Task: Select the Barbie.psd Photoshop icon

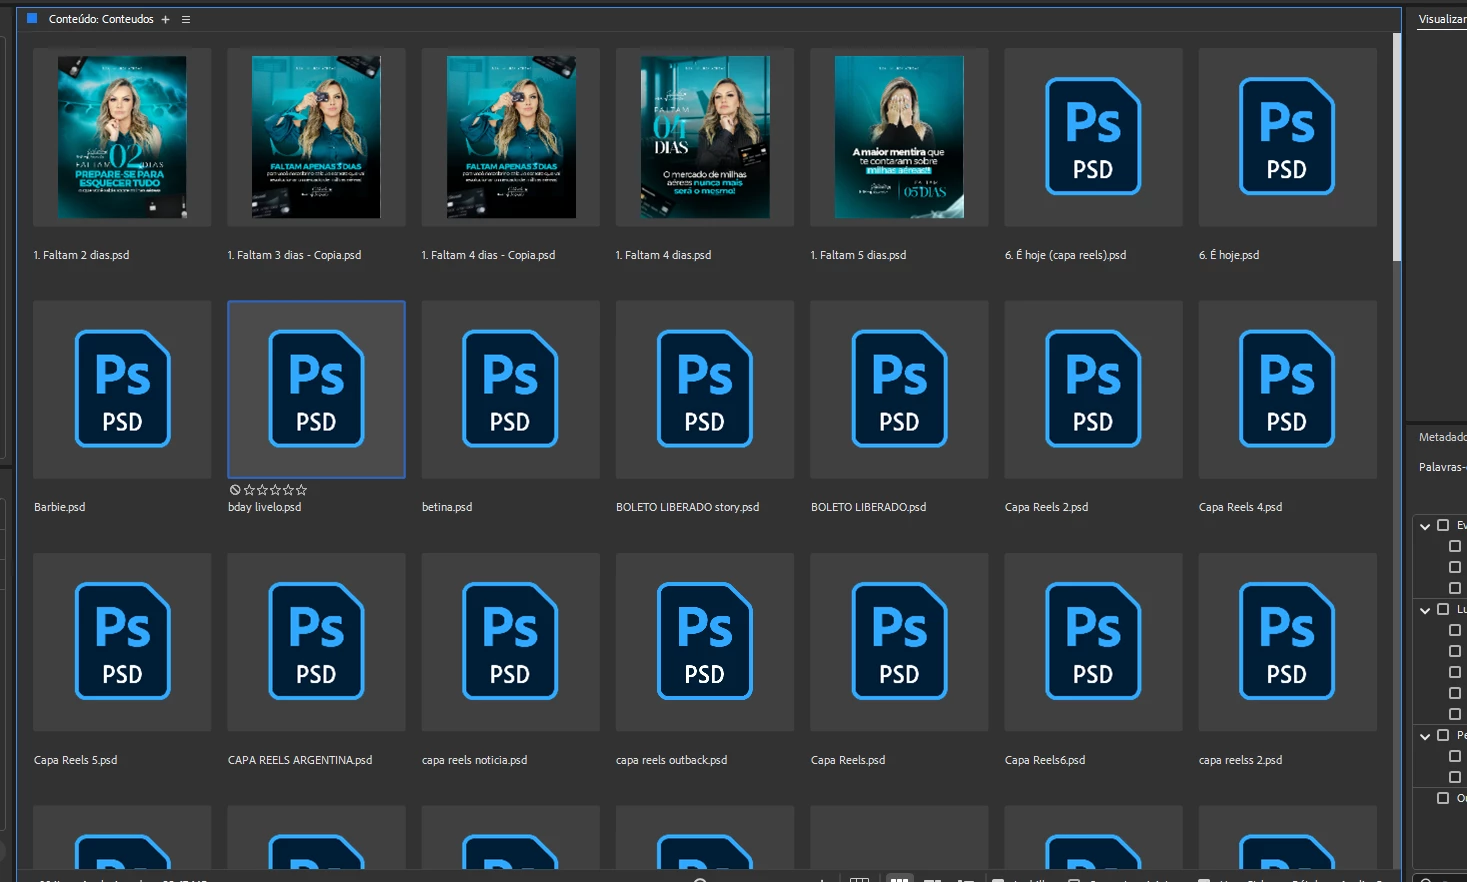Action: click(122, 388)
